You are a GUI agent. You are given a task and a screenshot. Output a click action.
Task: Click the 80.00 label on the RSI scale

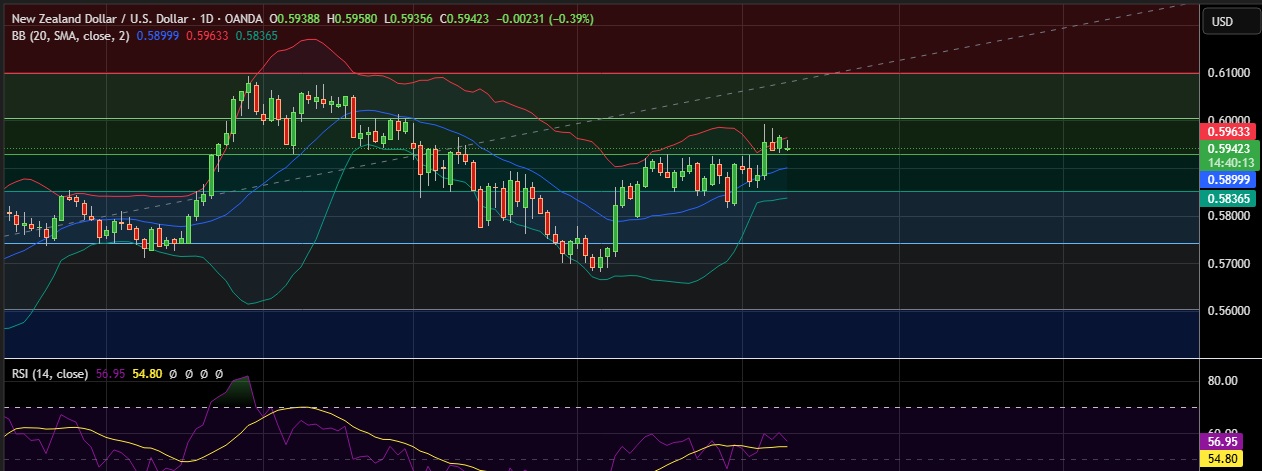[1224, 380]
